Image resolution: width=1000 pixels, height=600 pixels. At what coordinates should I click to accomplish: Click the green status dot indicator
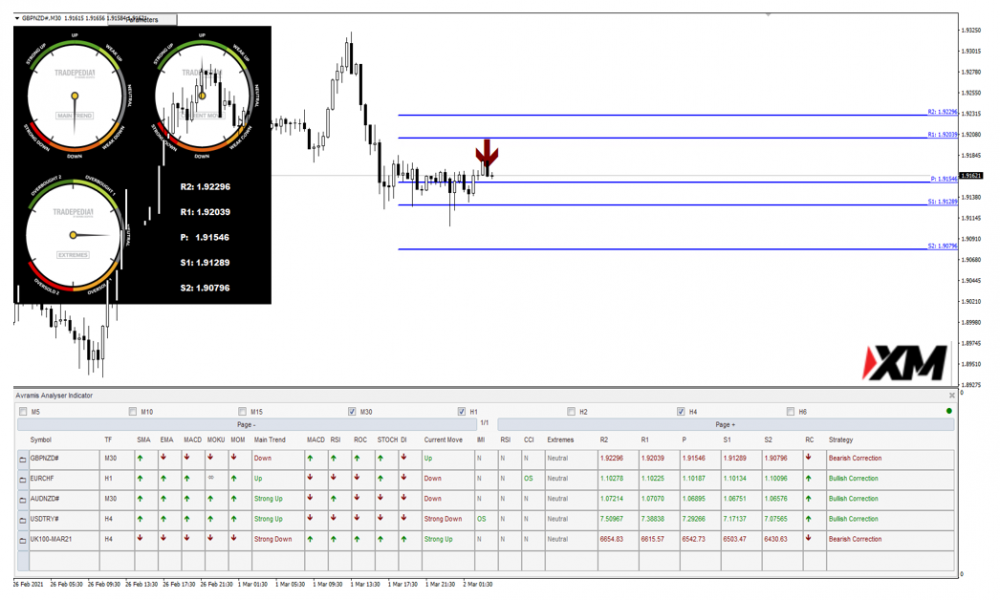(x=949, y=411)
